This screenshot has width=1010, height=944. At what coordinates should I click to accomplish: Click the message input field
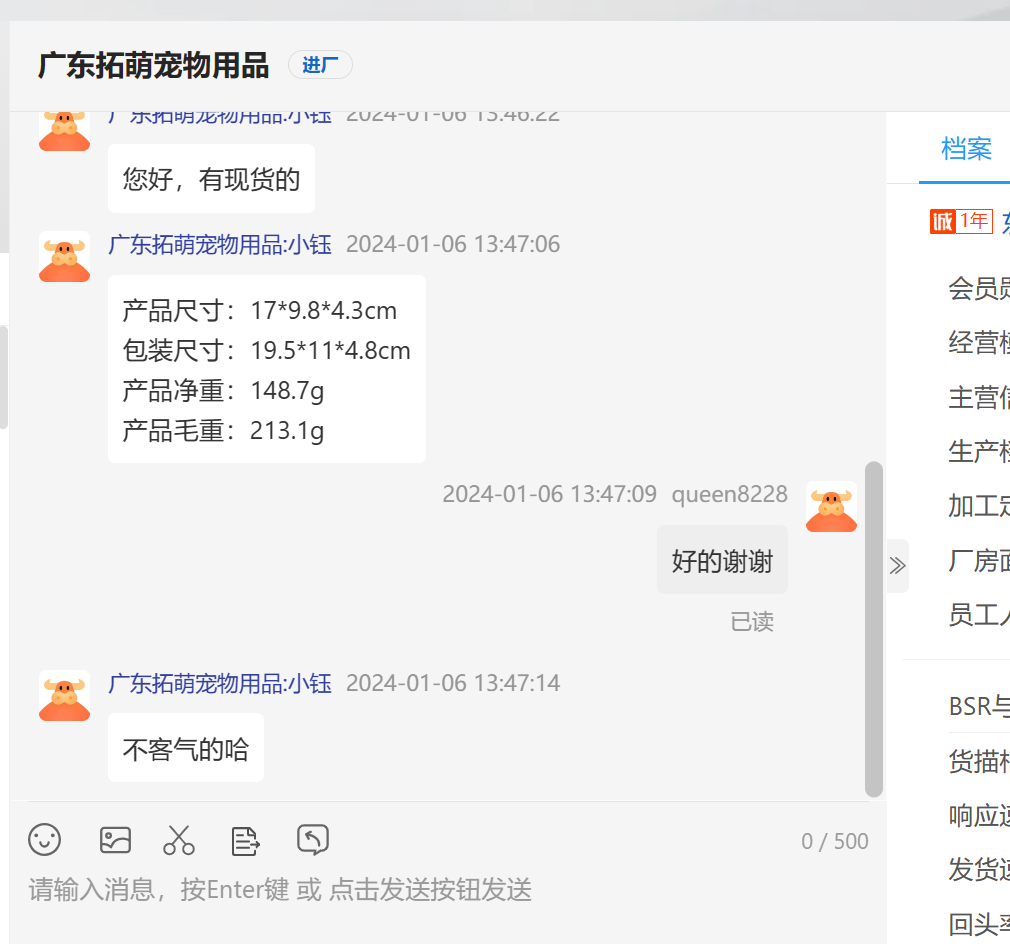click(440, 890)
